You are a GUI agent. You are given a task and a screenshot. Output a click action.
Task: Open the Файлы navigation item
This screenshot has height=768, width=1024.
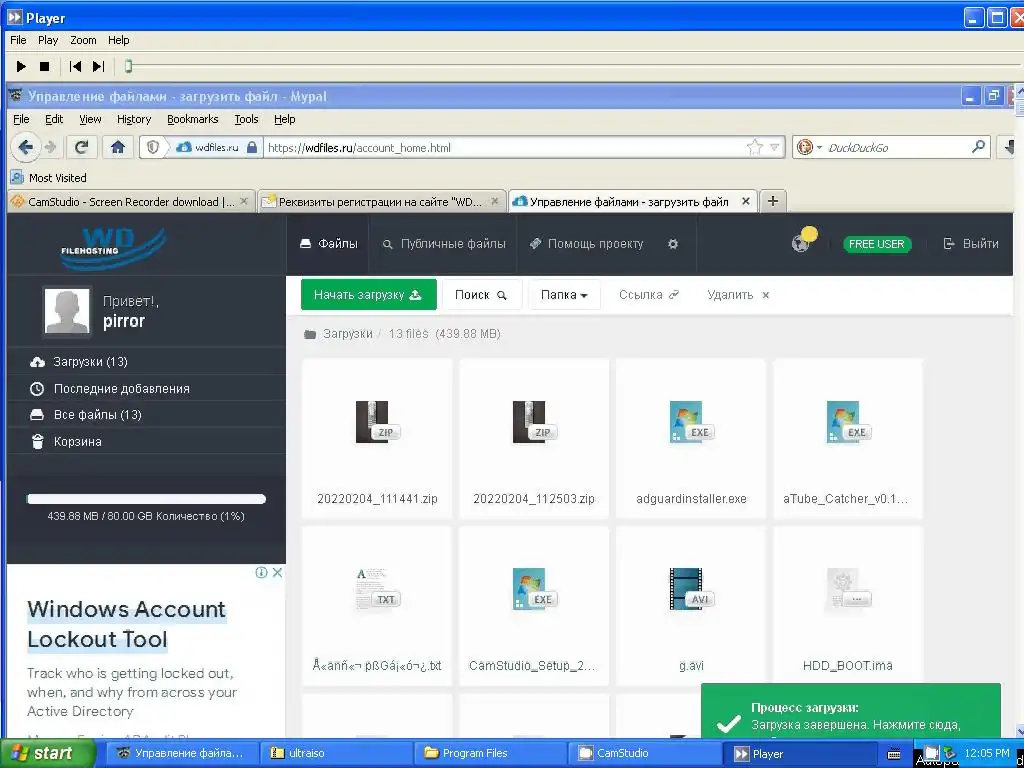[x=328, y=244]
